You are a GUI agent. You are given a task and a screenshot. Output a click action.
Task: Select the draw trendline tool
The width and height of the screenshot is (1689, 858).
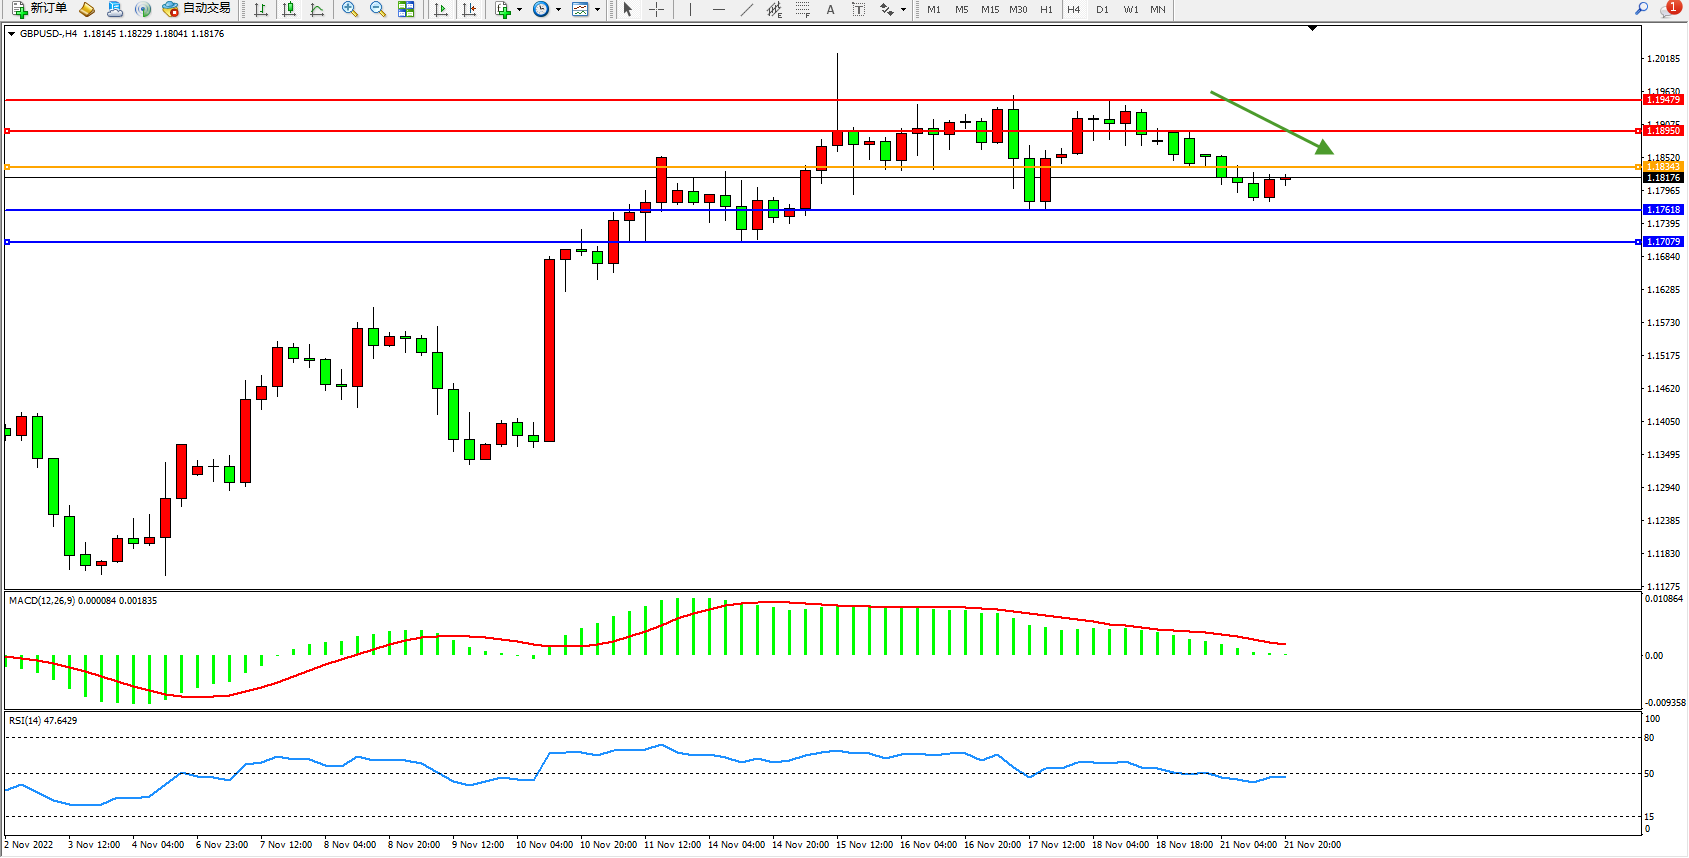tap(746, 9)
